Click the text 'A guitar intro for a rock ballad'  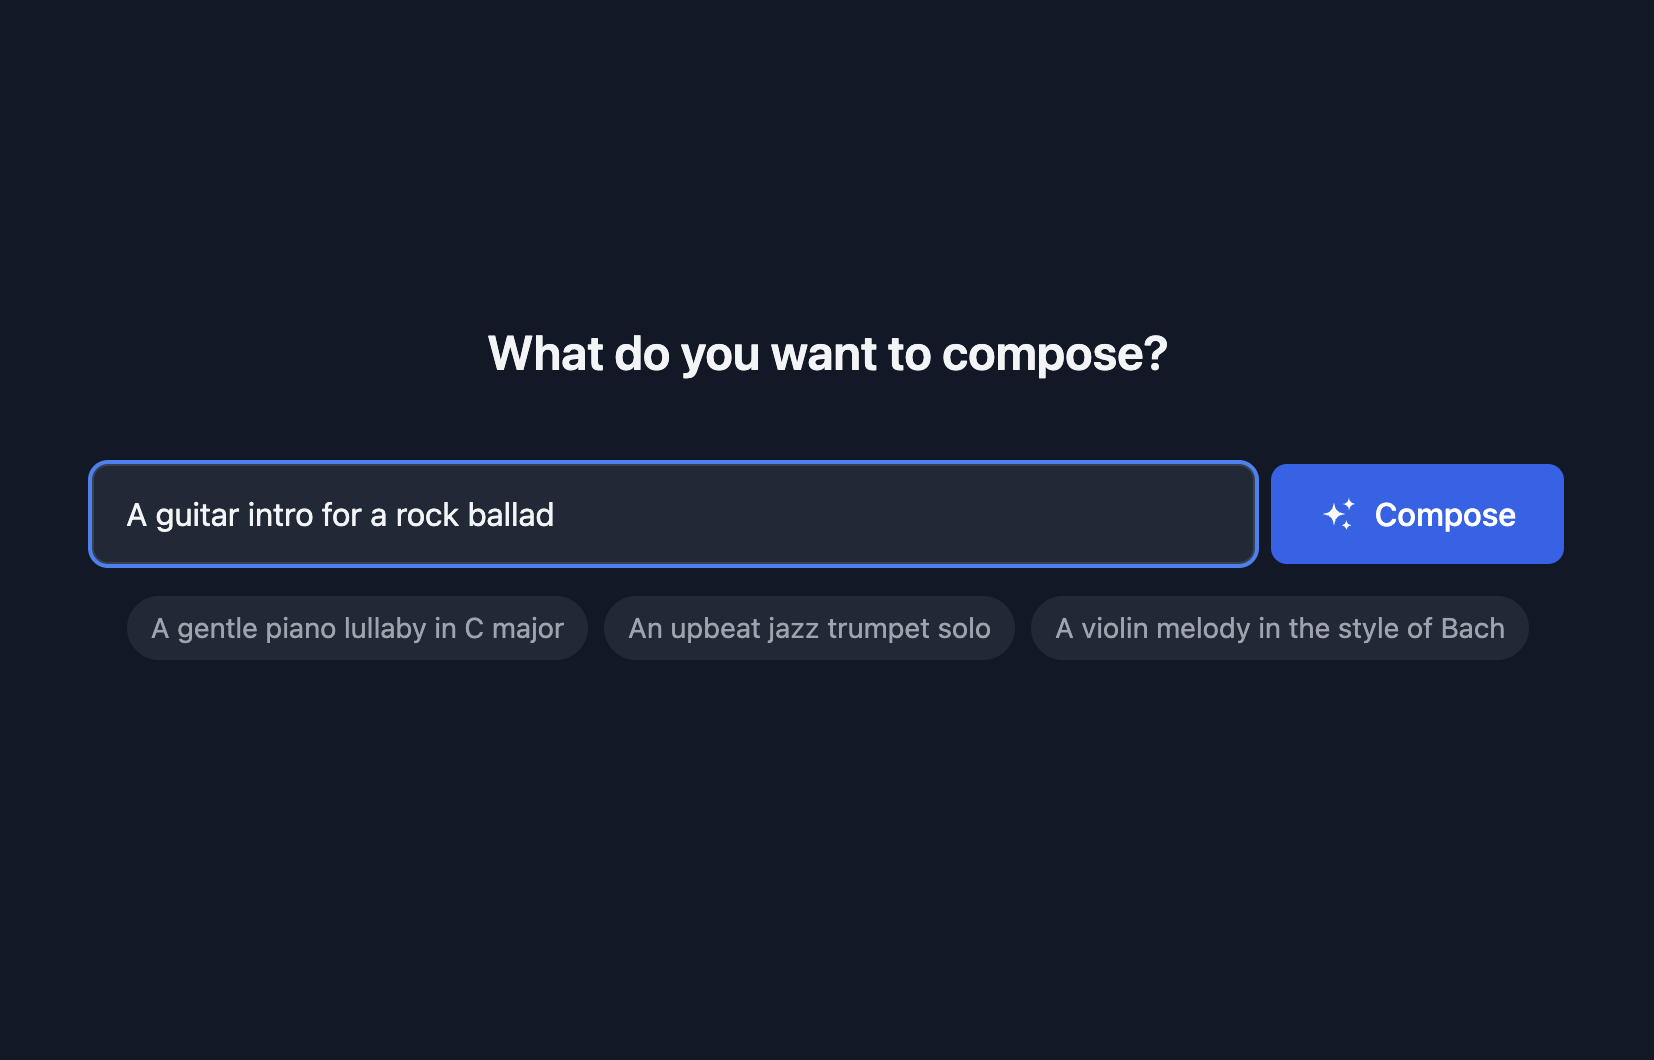tap(340, 514)
